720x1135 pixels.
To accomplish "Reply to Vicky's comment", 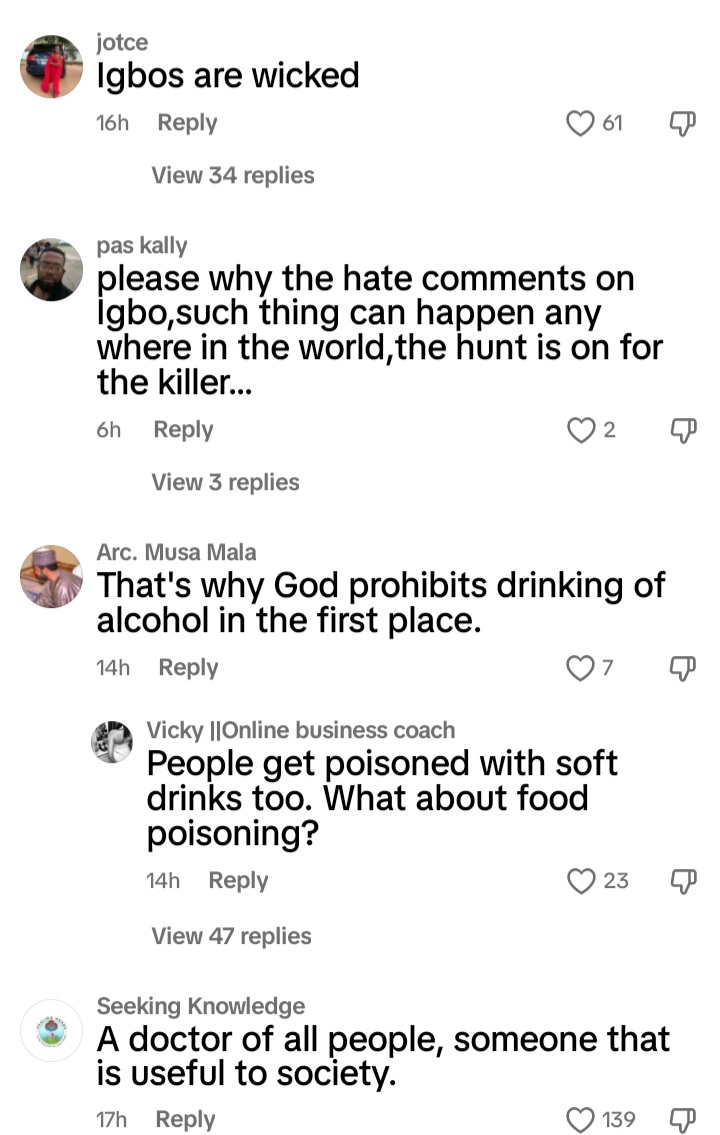I will coord(238,881).
